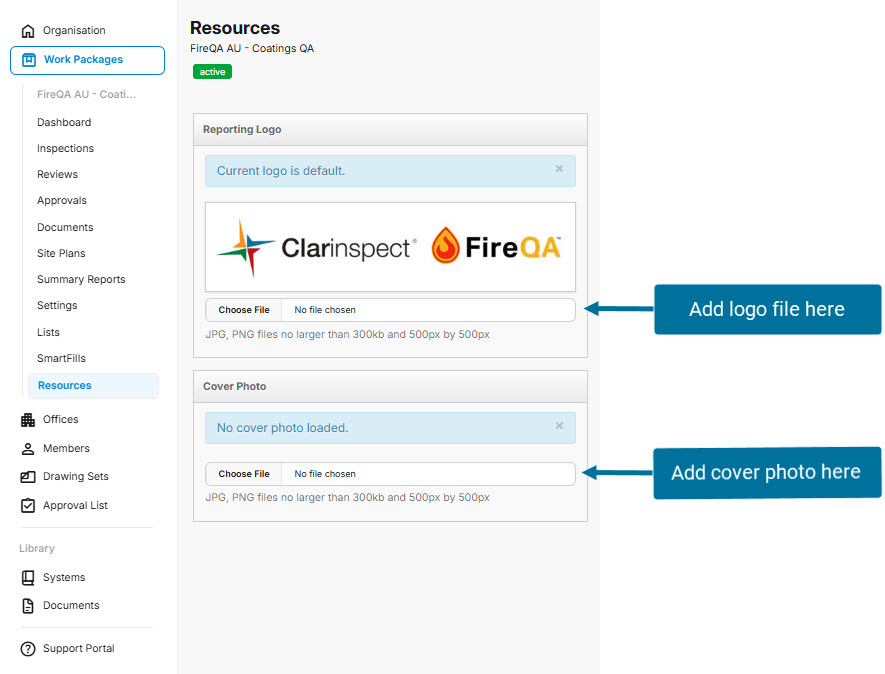
Task: Click the Work Packages box icon
Action: pos(29,60)
